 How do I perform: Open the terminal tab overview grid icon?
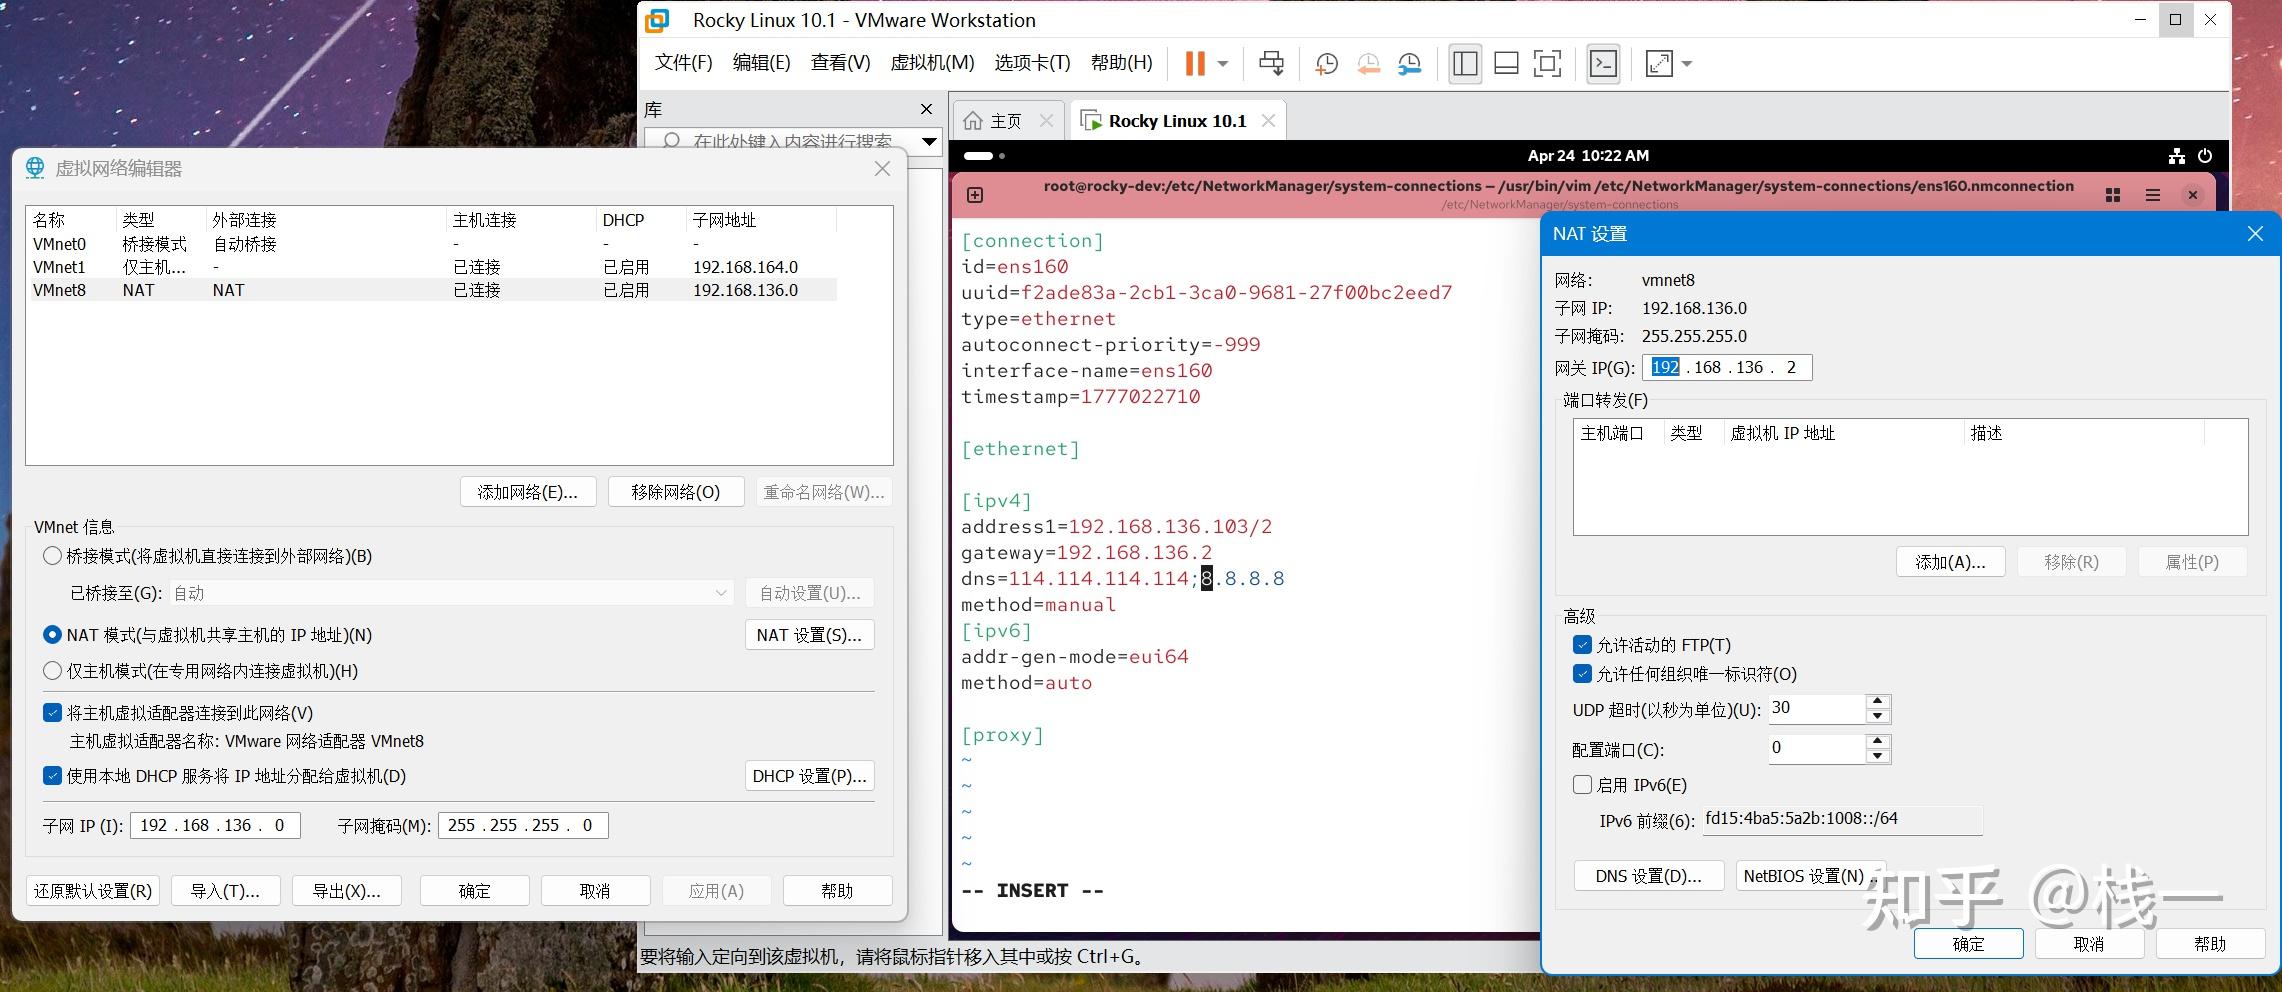(x=2113, y=195)
